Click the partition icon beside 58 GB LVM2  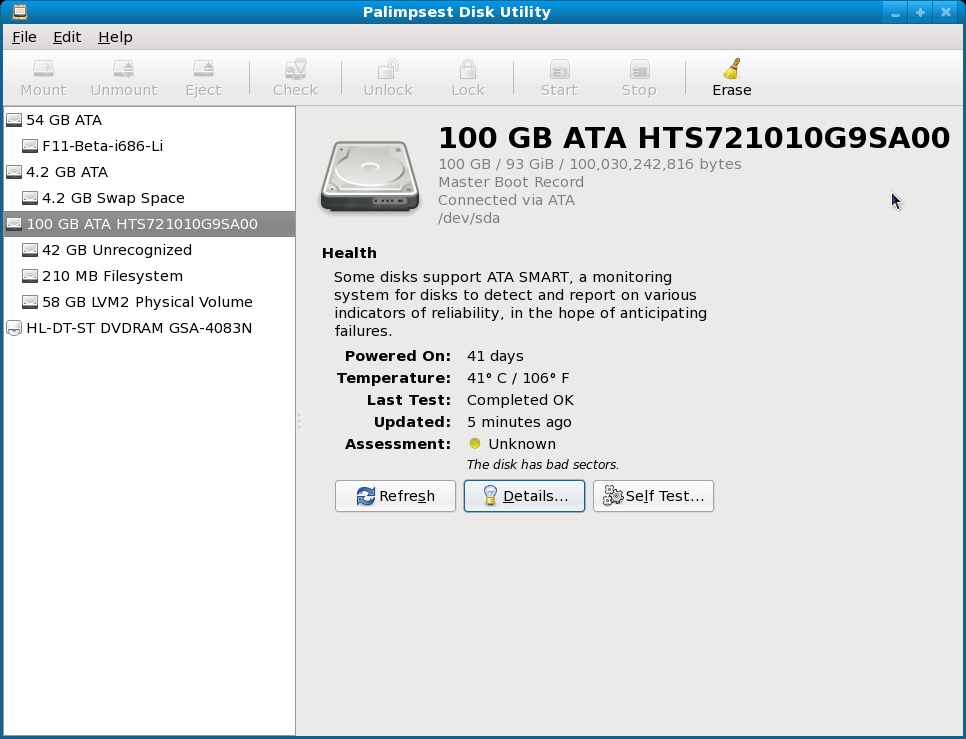(x=30, y=302)
